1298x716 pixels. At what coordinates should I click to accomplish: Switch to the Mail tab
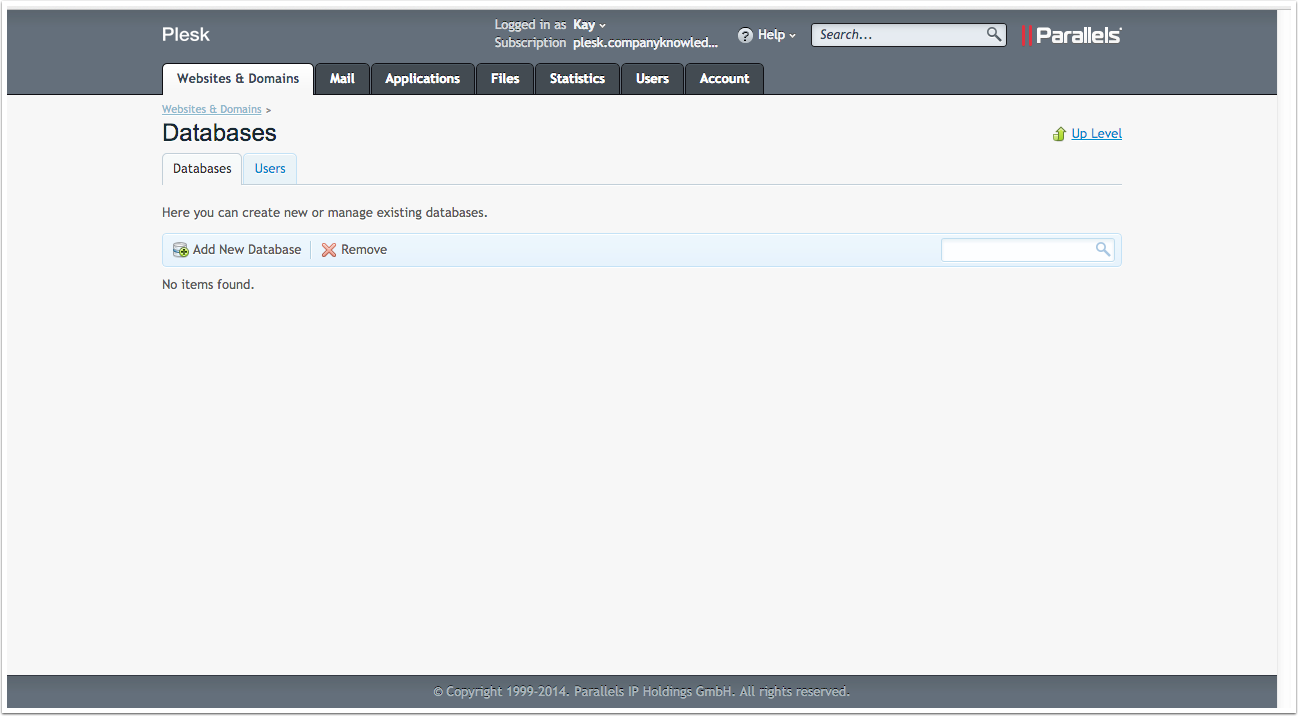click(342, 79)
